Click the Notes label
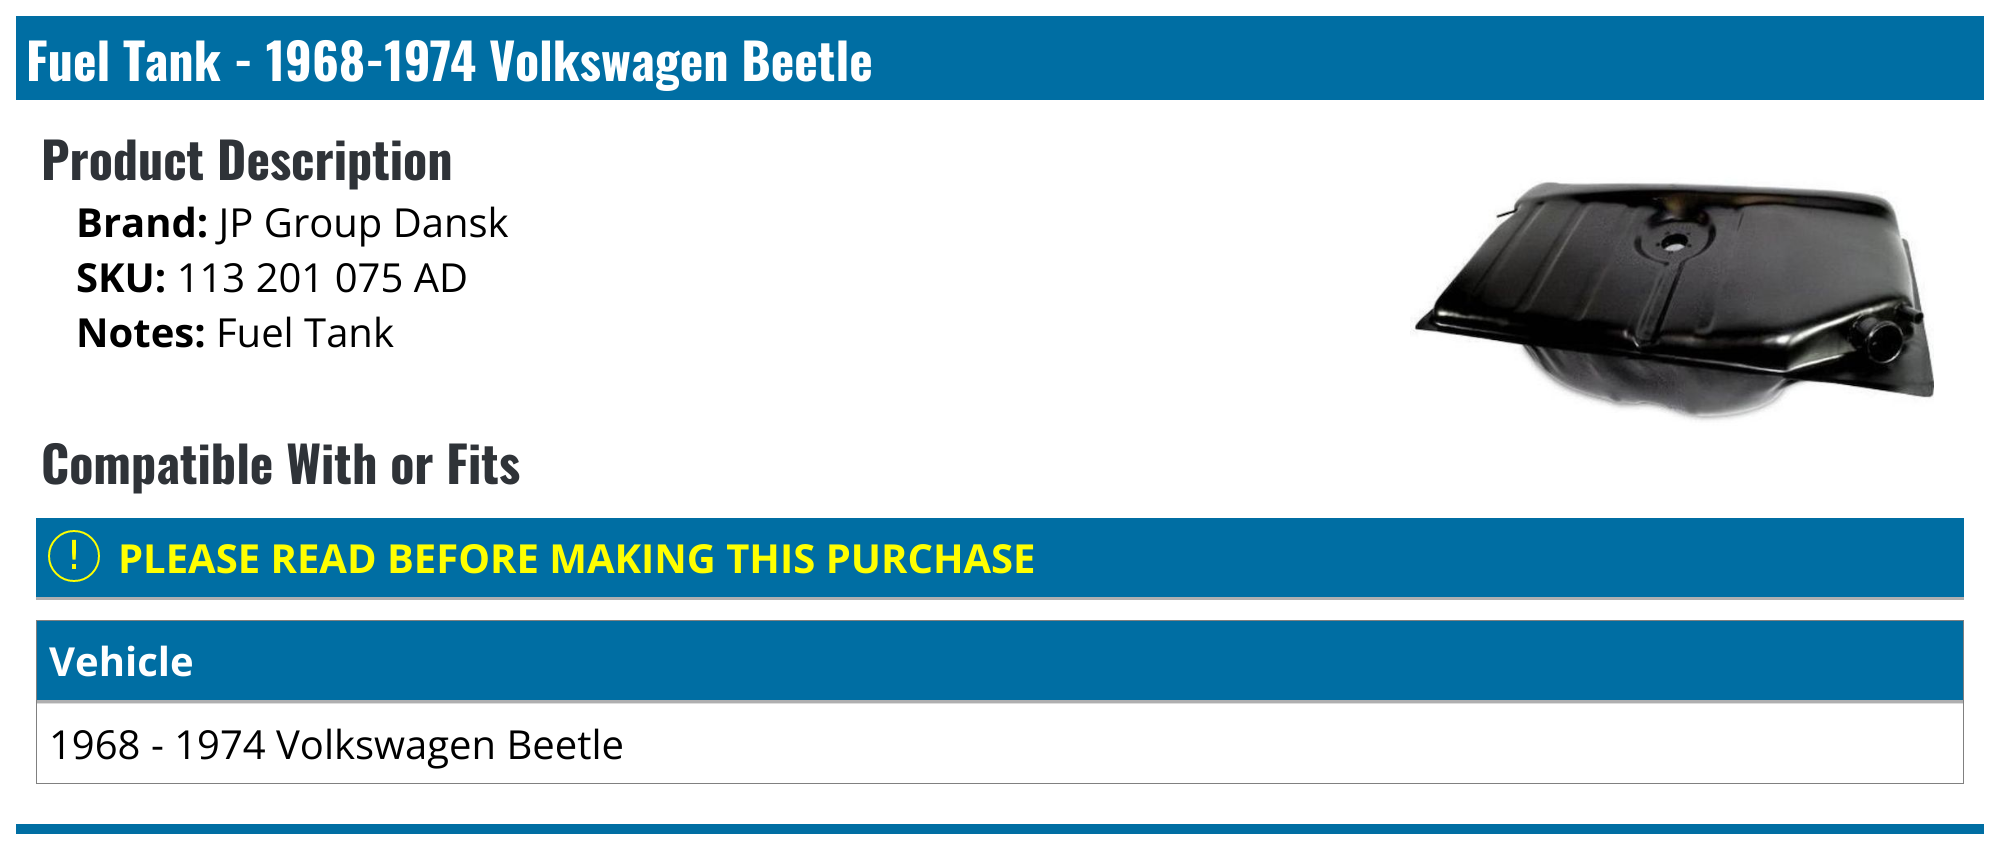This screenshot has width=2000, height=850. (141, 333)
